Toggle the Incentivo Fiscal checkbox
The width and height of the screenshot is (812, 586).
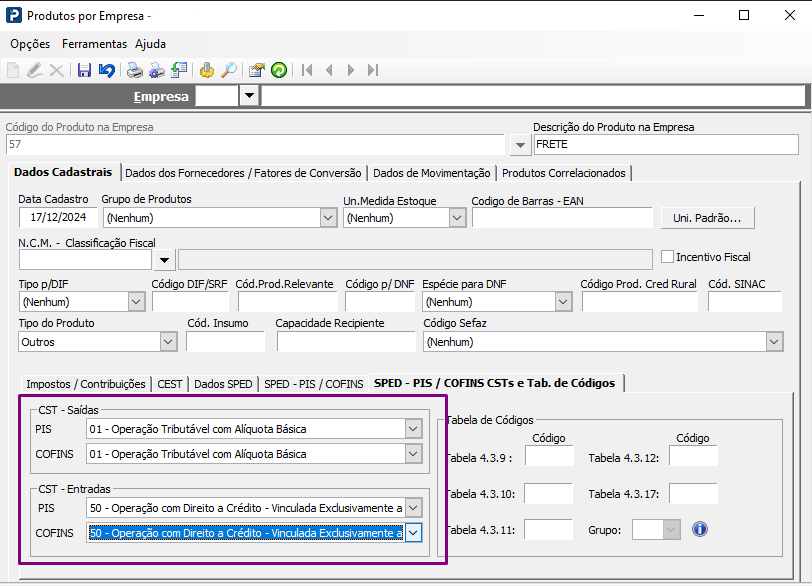(x=668, y=257)
